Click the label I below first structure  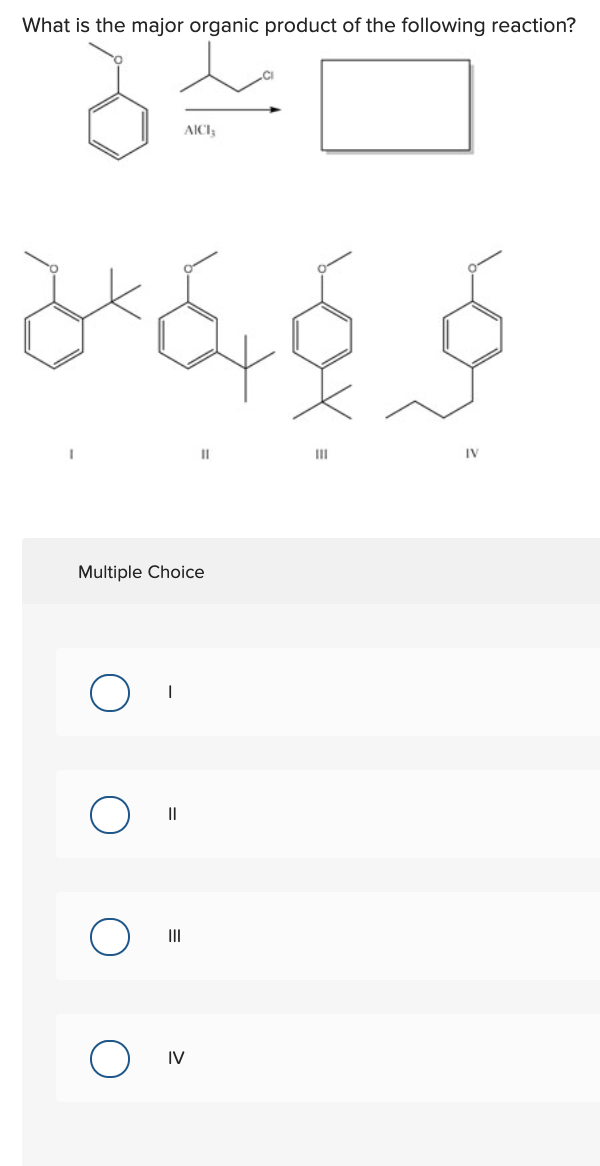click(x=69, y=454)
